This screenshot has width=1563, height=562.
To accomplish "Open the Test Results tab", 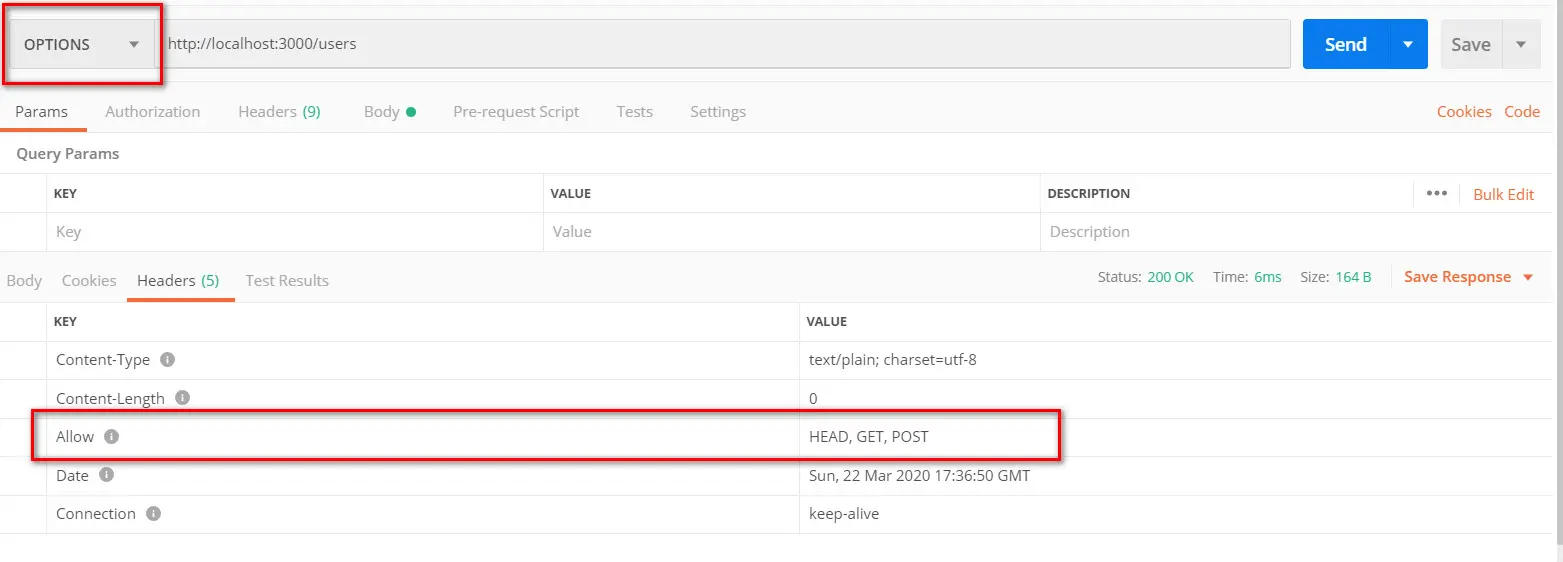I will pos(287,280).
